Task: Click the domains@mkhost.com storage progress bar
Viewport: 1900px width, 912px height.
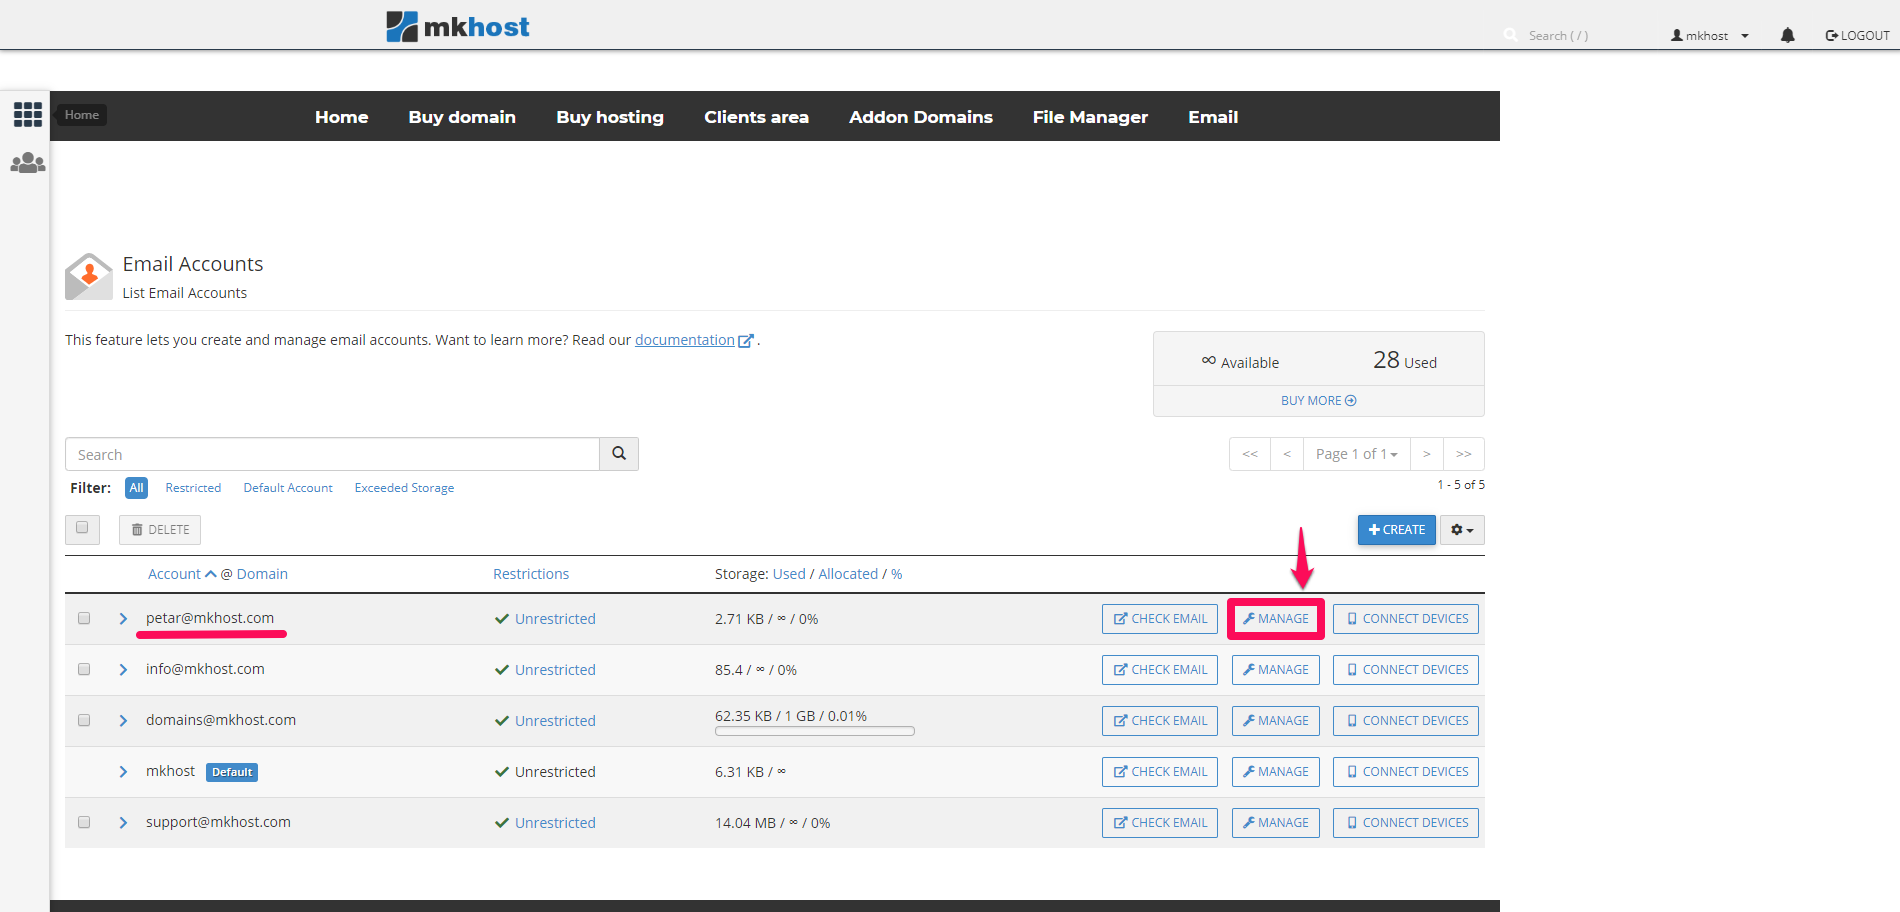Action: click(815, 731)
